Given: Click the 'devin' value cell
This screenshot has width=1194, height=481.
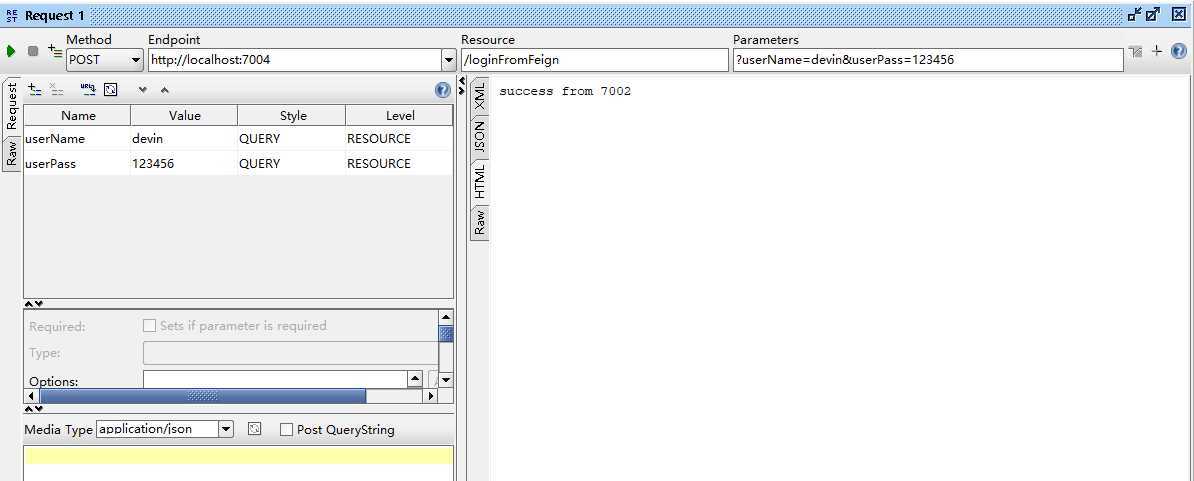Looking at the screenshot, I should (184, 139).
